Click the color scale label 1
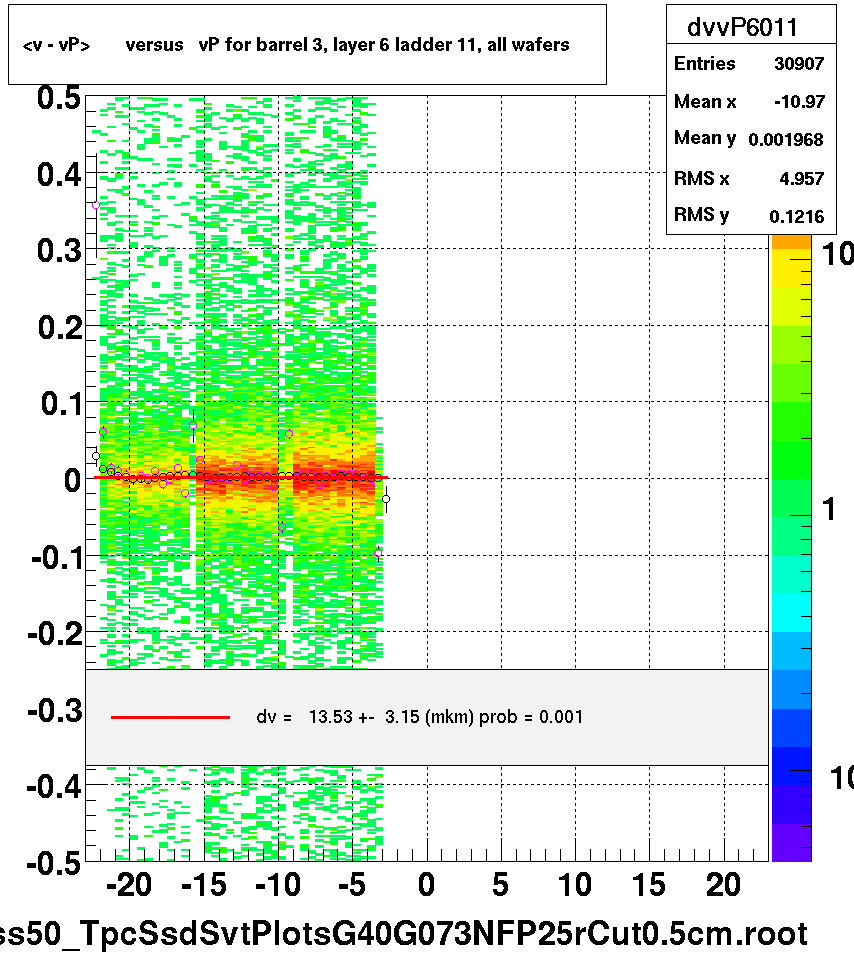The image size is (854, 957). pyautogui.click(x=829, y=508)
